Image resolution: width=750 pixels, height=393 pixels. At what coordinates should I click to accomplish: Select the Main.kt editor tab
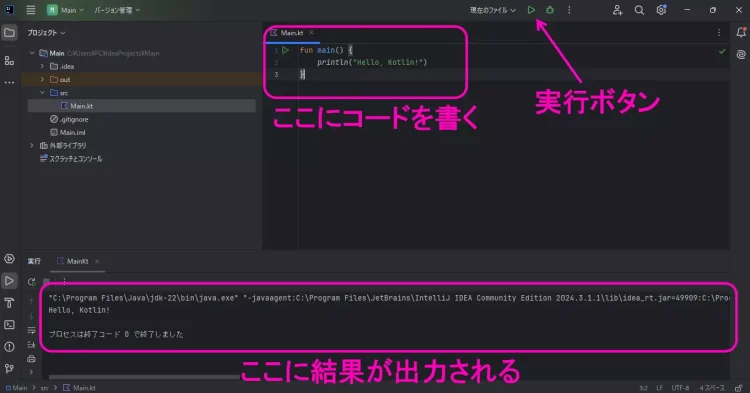click(292, 33)
